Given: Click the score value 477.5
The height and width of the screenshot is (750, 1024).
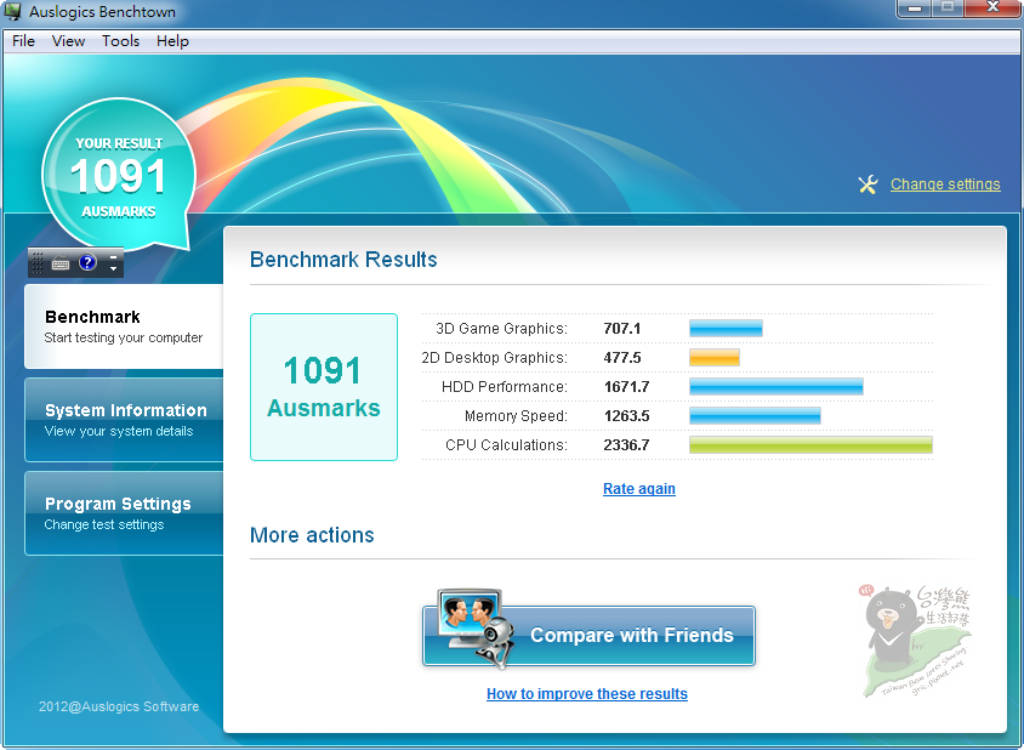Looking at the screenshot, I should [x=622, y=358].
